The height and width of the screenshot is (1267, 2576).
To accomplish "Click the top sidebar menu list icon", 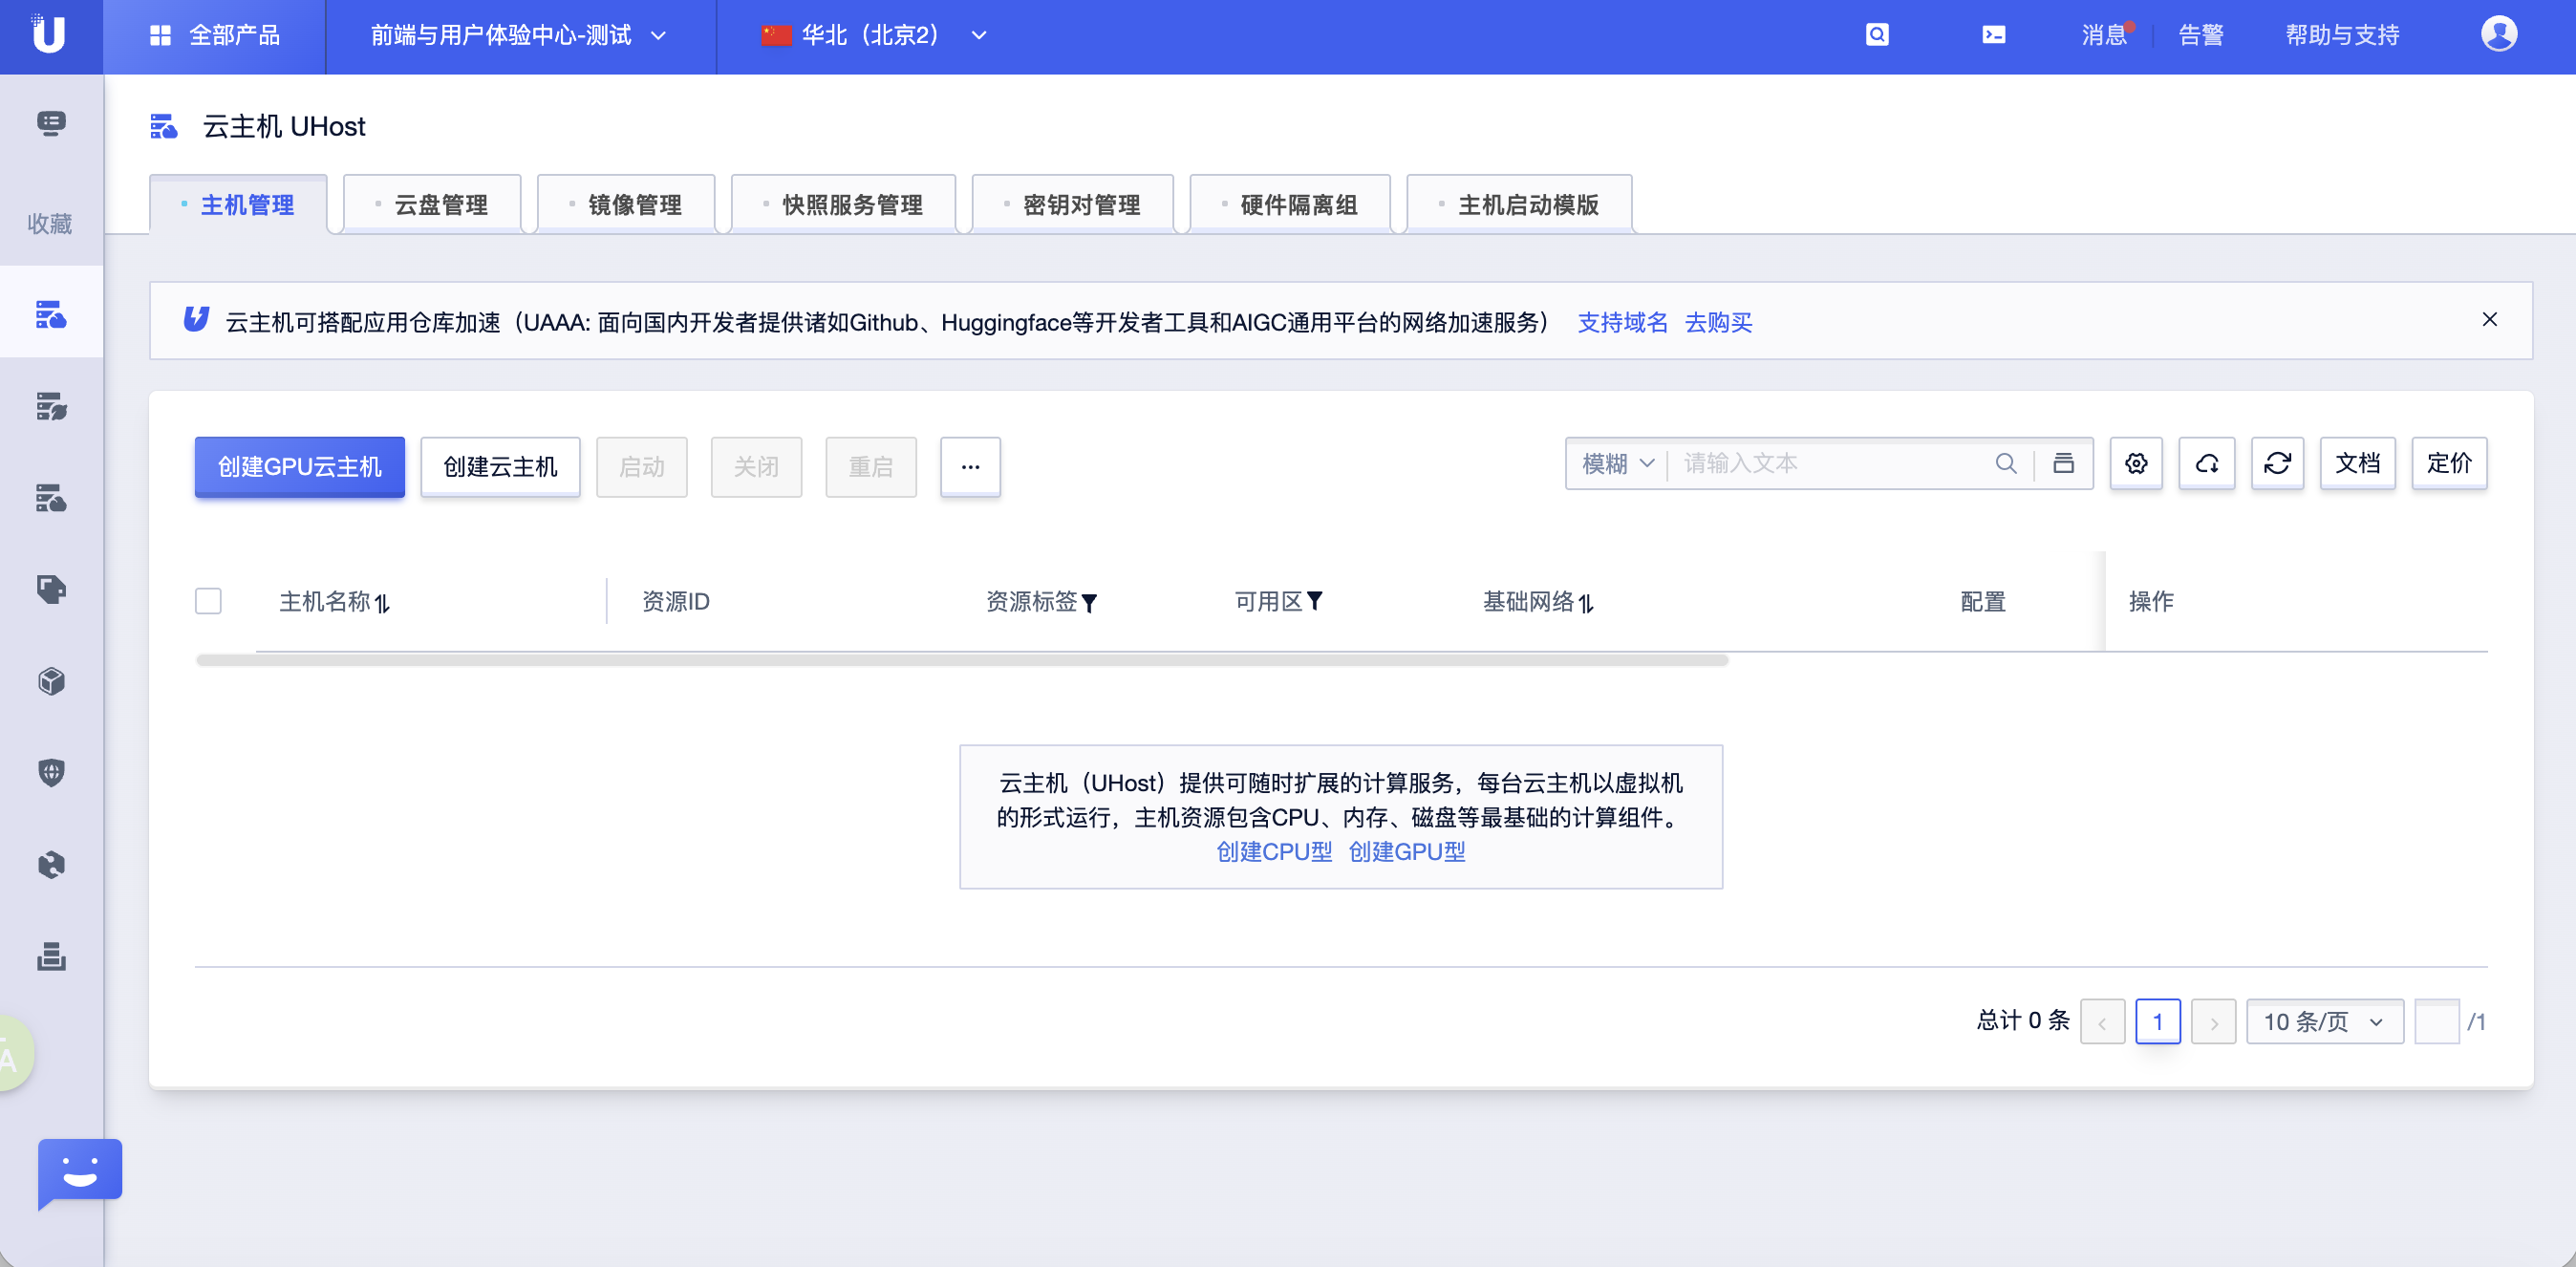I will pyautogui.click(x=51, y=123).
